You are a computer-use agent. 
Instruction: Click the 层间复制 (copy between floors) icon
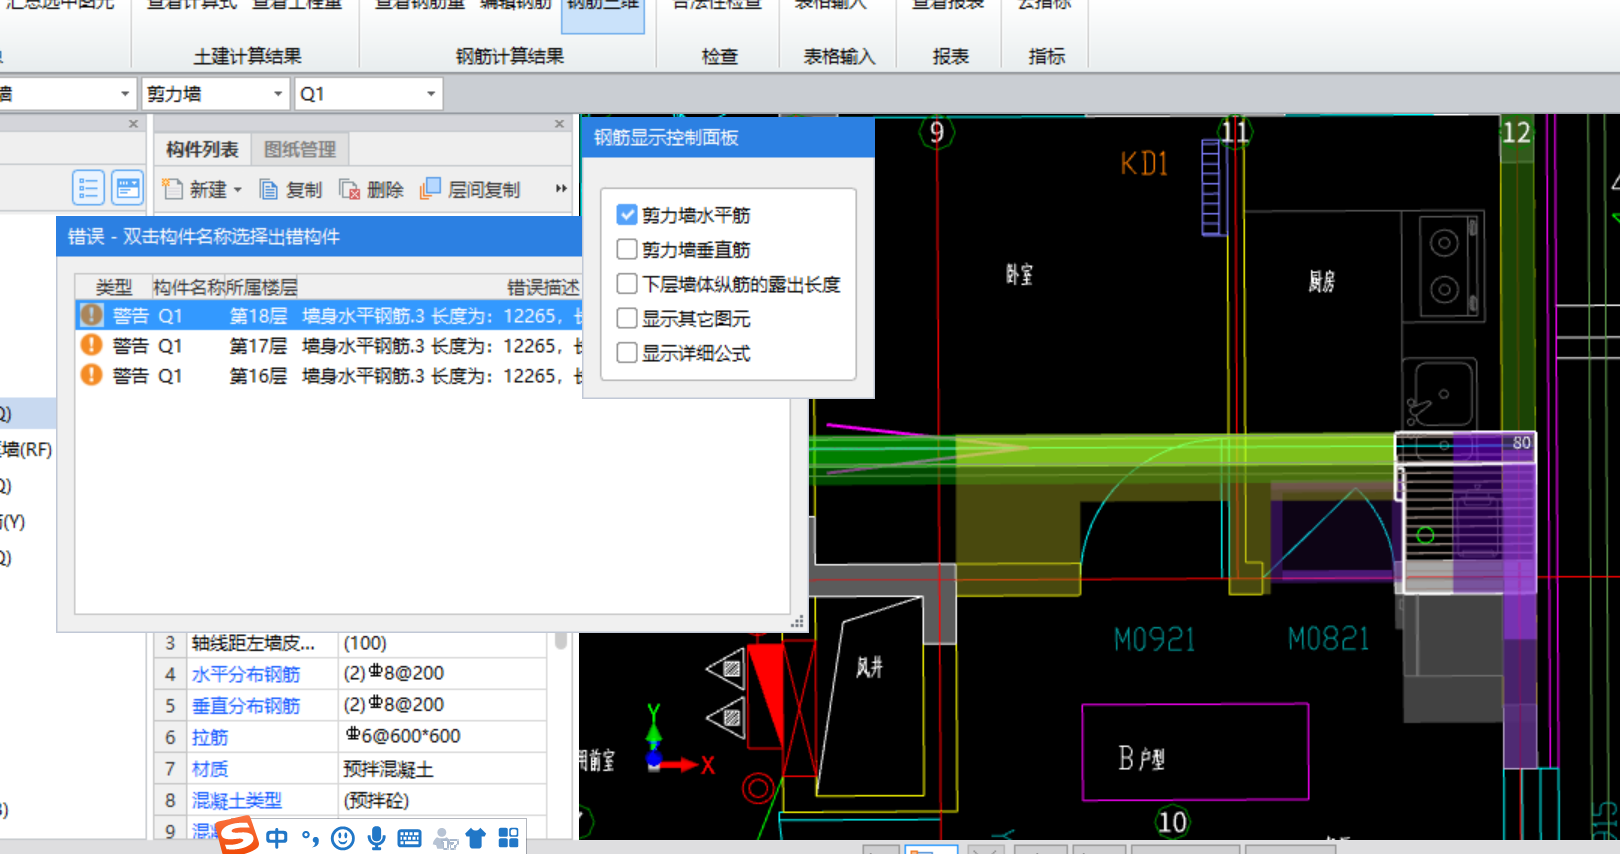coord(430,189)
